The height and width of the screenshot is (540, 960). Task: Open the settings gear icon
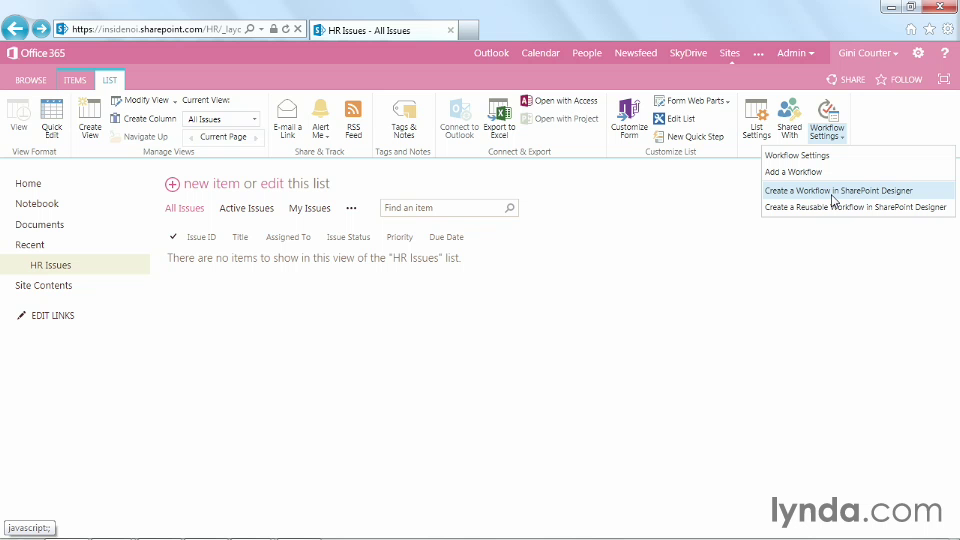[x=918, y=53]
